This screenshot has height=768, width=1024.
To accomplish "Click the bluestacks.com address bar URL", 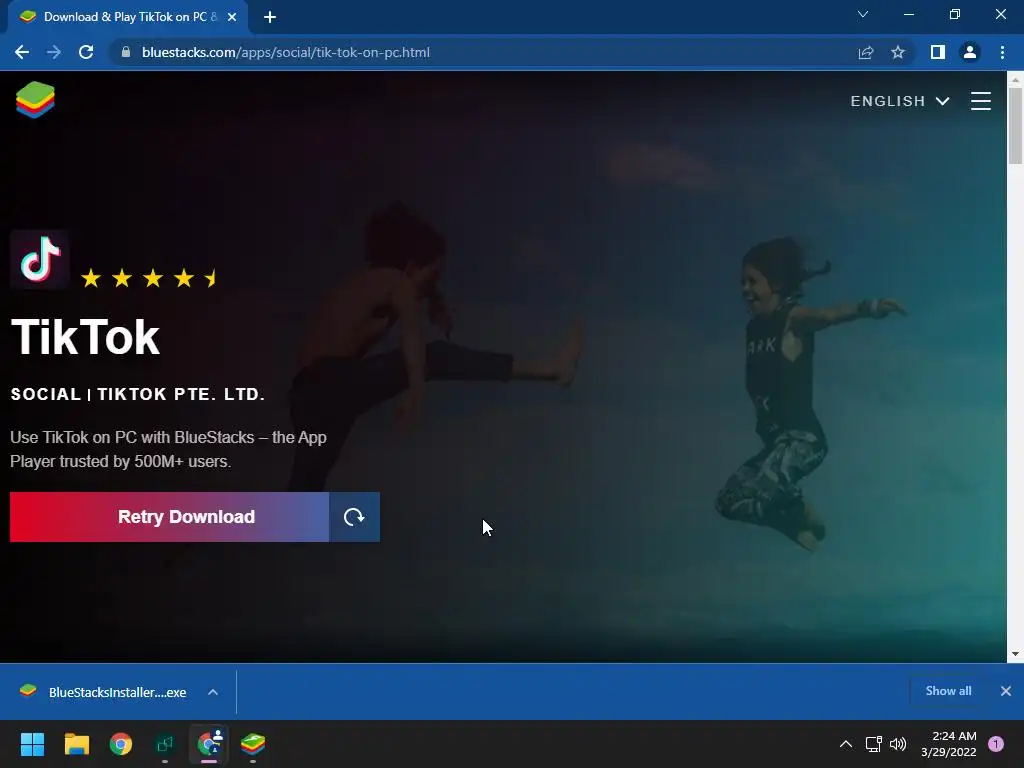I will [x=285, y=52].
